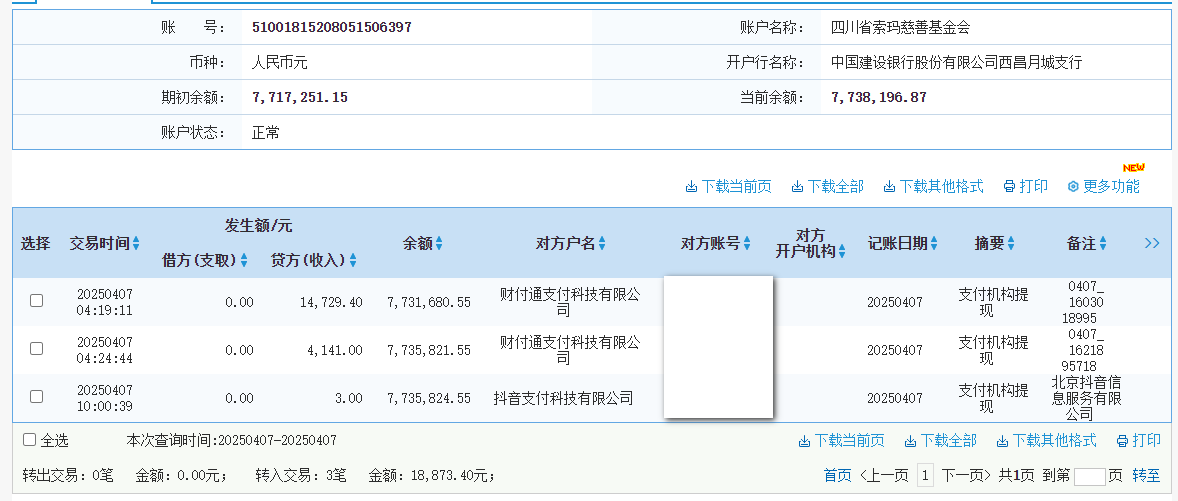Click the current page number 1
Screen dimensions: 1178x501
pos(926,475)
